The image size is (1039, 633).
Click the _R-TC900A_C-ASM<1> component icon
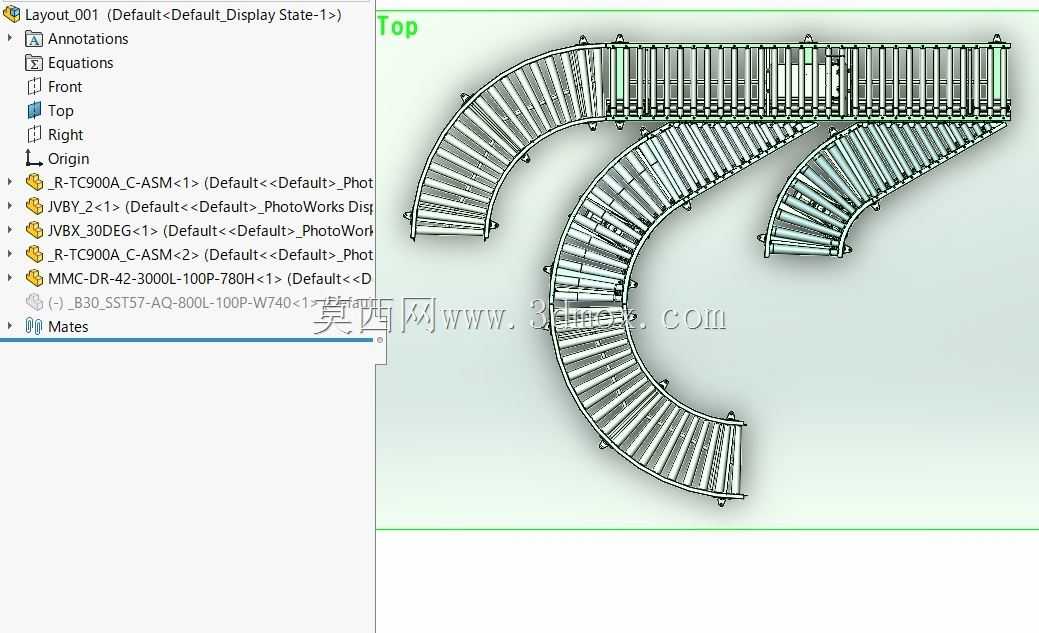pos(34,182)
